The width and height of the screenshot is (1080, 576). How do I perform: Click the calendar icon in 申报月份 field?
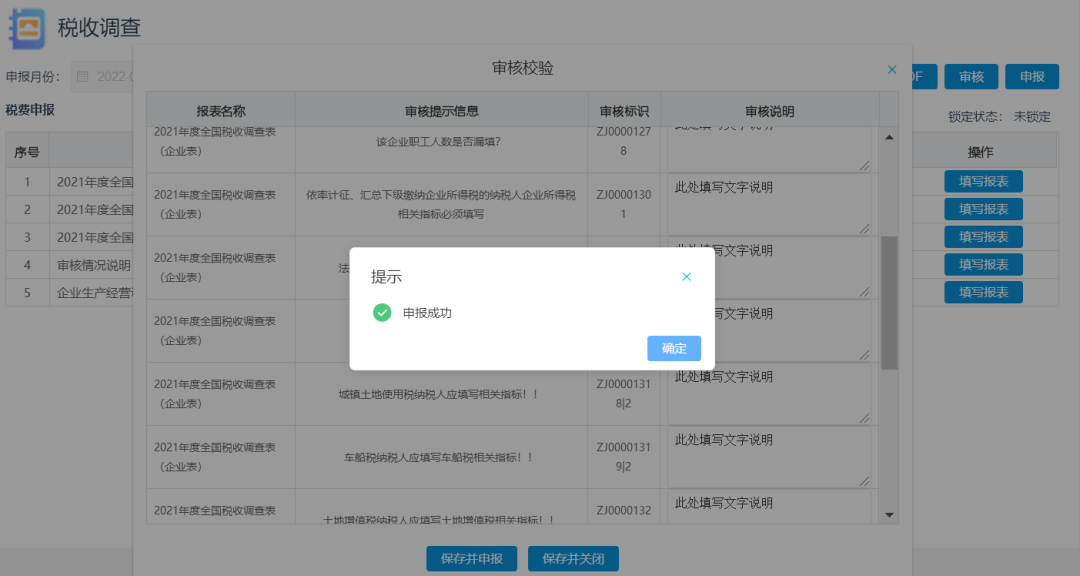click(x=83, y=77)
